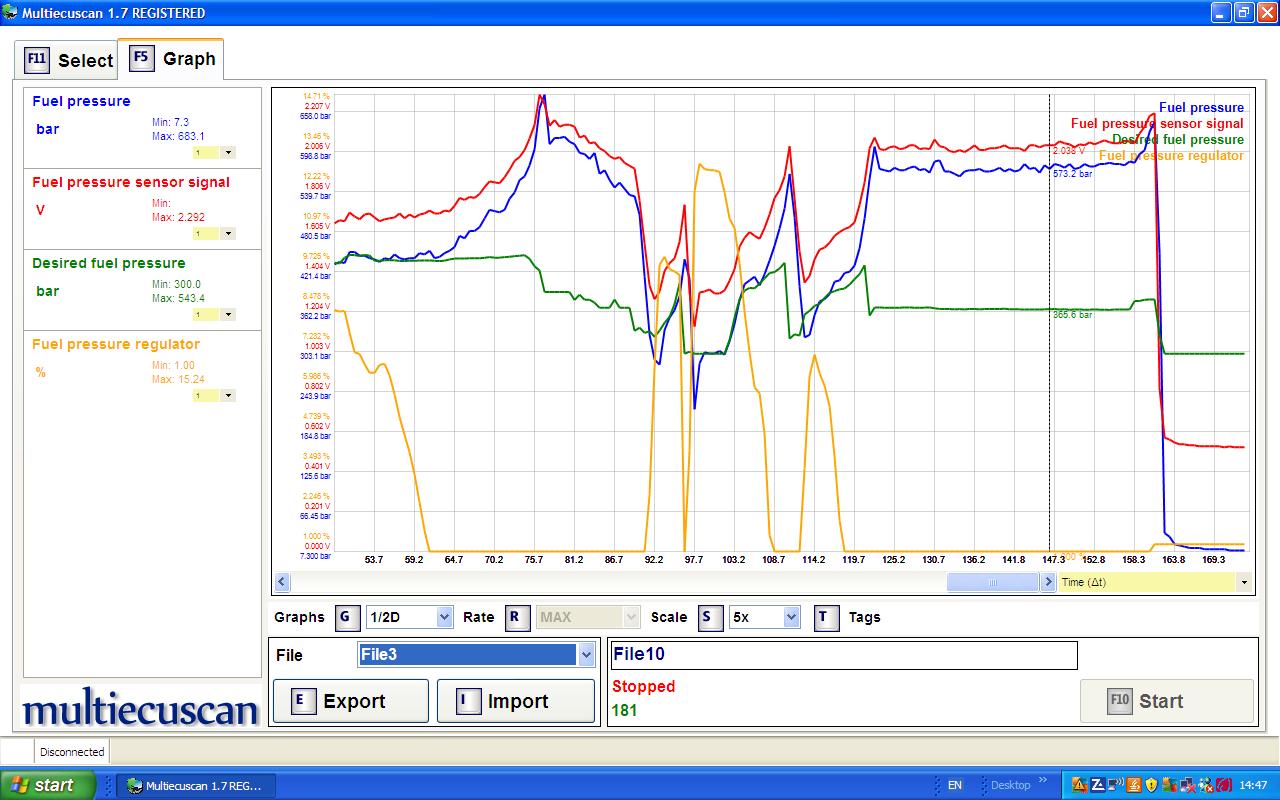The image size is (1280, 800).
Task: Click the Export button
Action: tap(350, 701)
